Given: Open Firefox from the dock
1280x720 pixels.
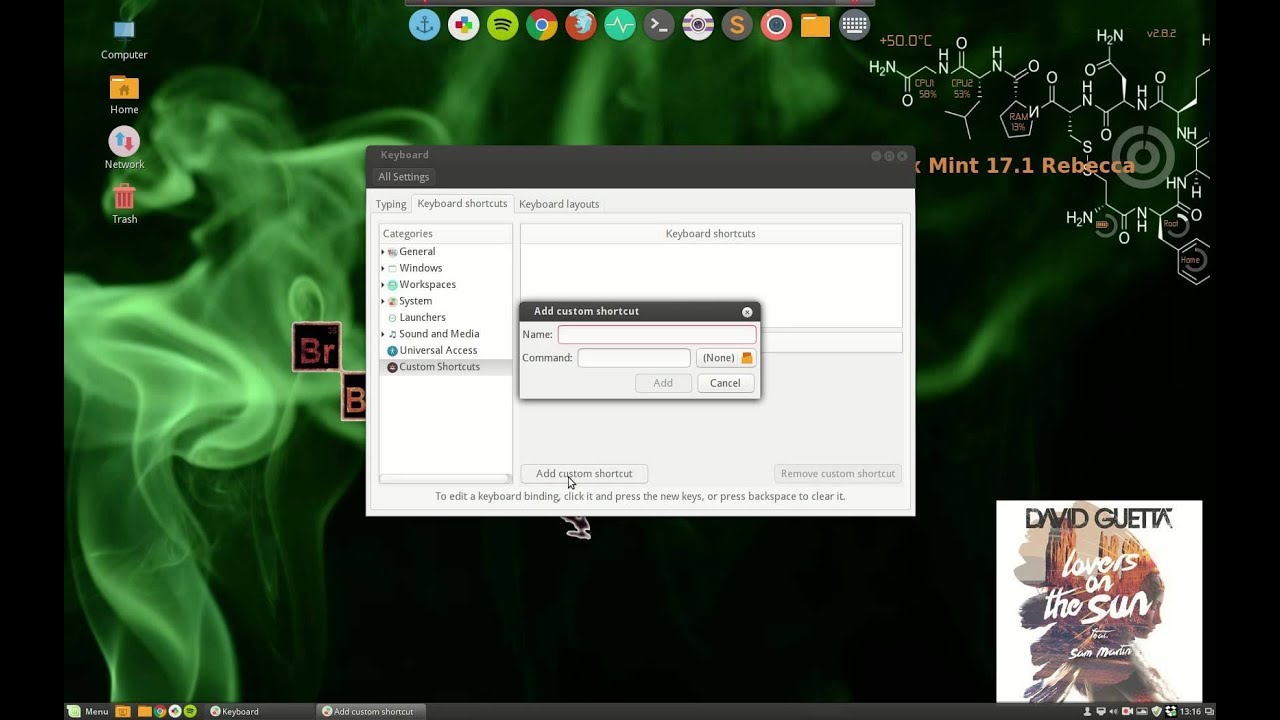Looking at the screenshot, I should 579,24.
